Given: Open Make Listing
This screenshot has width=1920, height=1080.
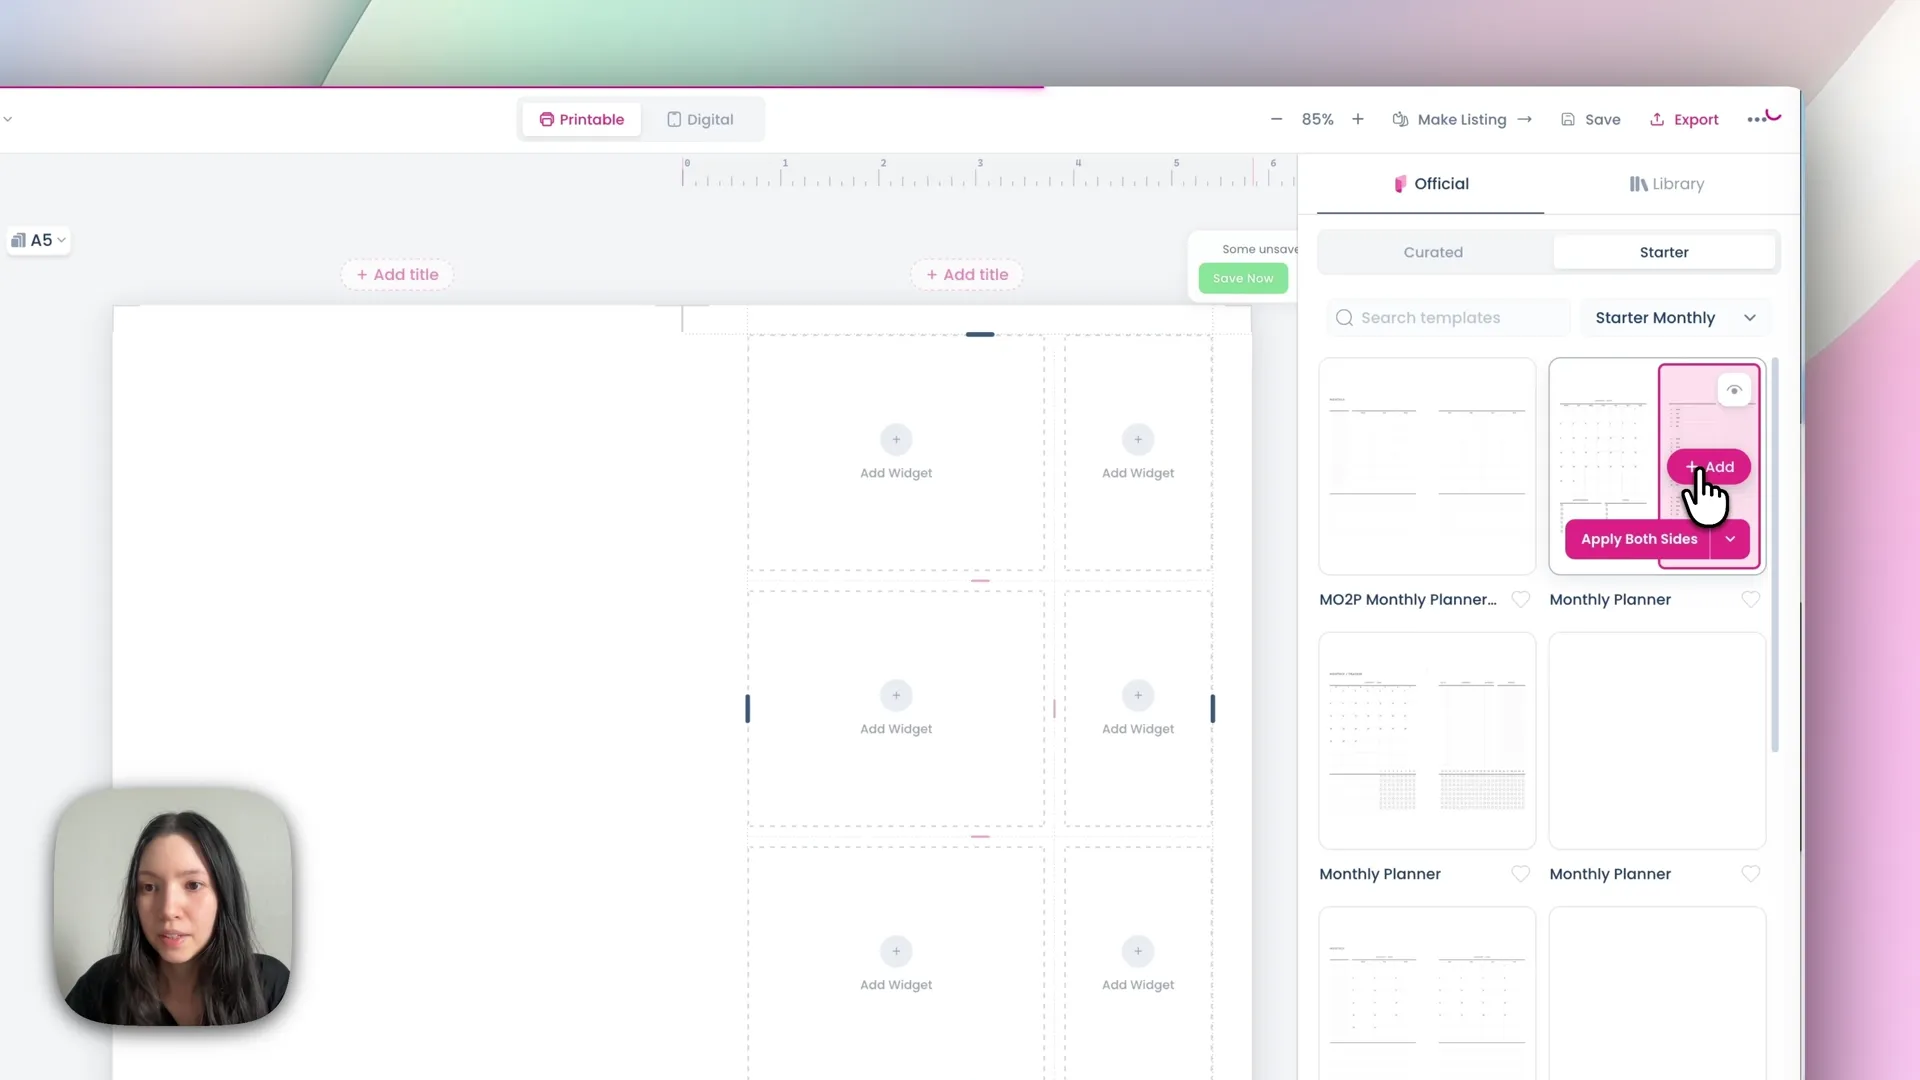Looking at the screenshot, I should [1462, 119].
